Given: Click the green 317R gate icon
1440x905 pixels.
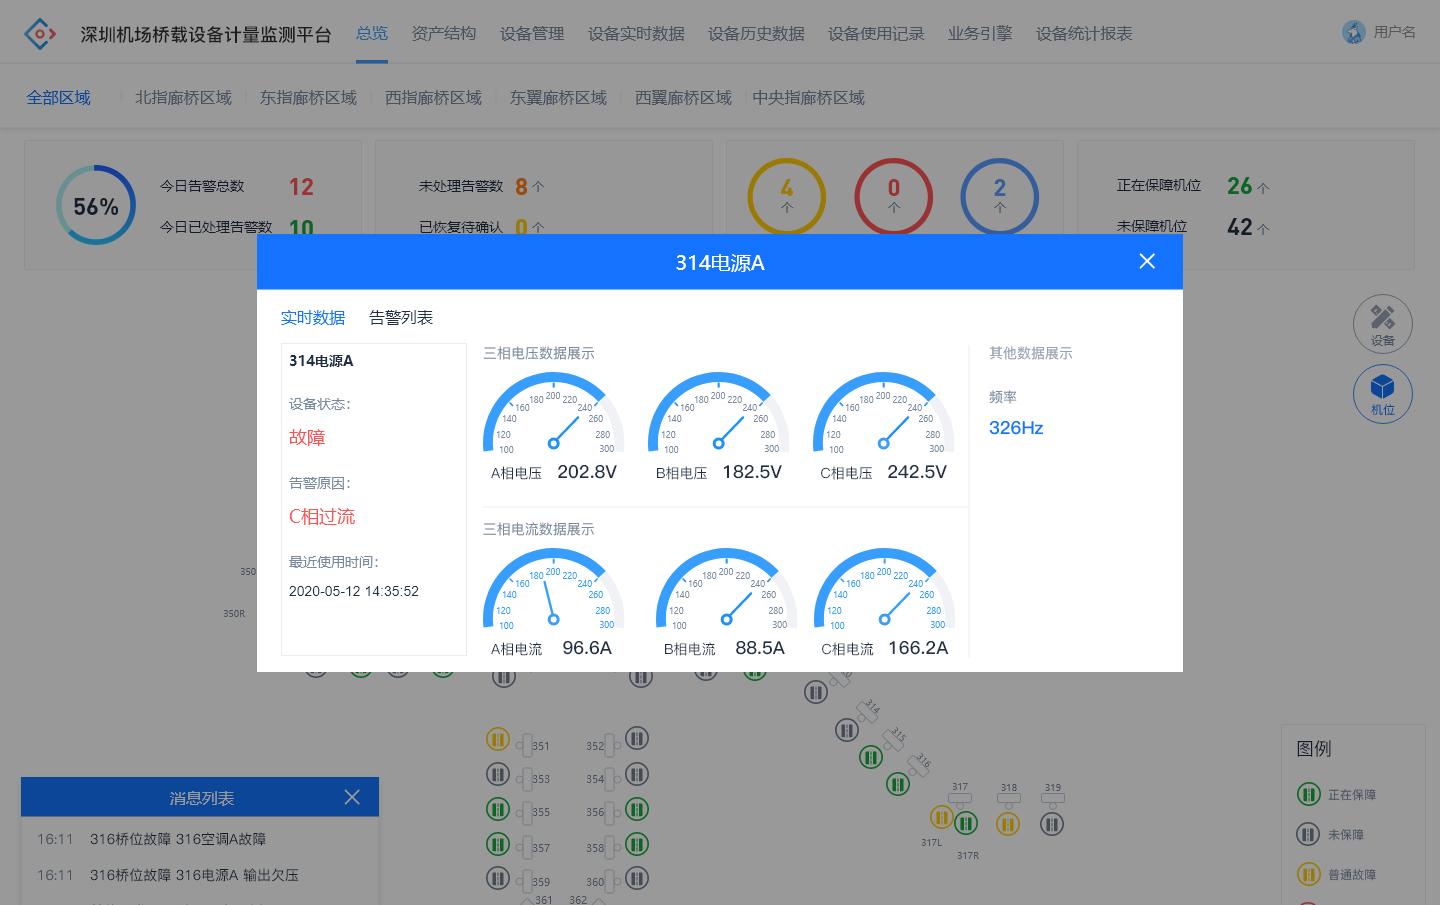Looking at the screenshot, I should (x=966, y=824).
